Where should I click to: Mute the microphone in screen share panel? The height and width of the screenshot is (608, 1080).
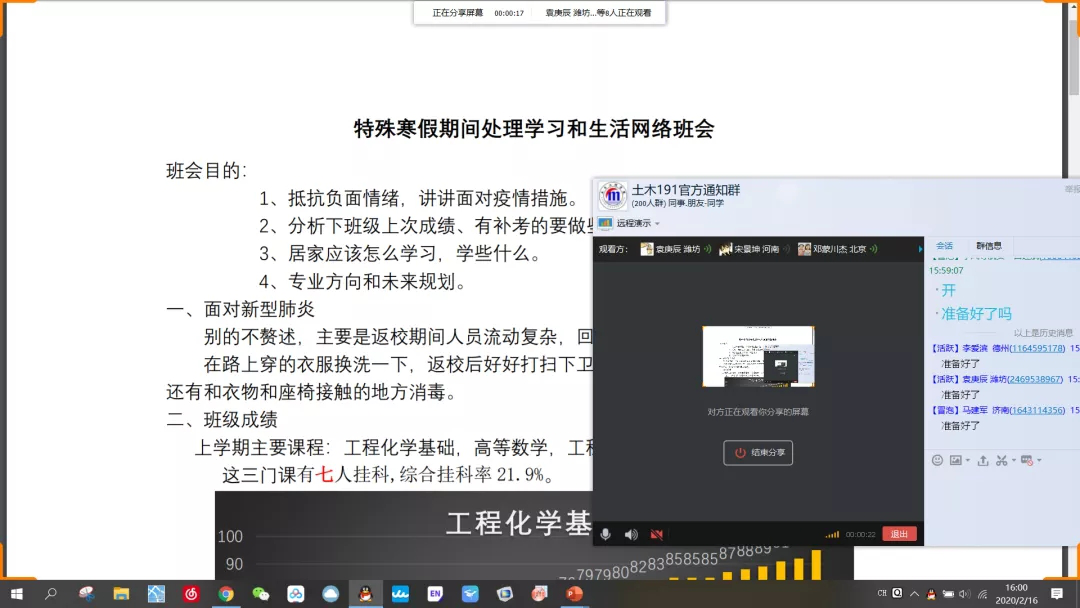coord(605,534)
